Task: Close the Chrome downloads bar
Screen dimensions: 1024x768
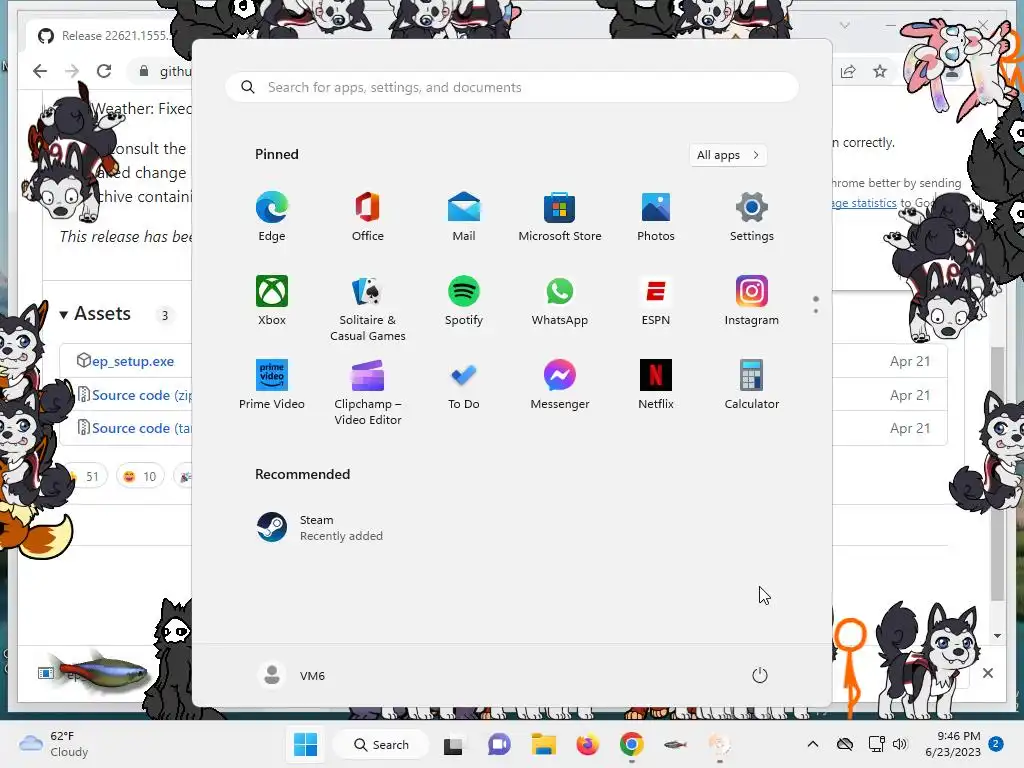Action: pos(987,673)
